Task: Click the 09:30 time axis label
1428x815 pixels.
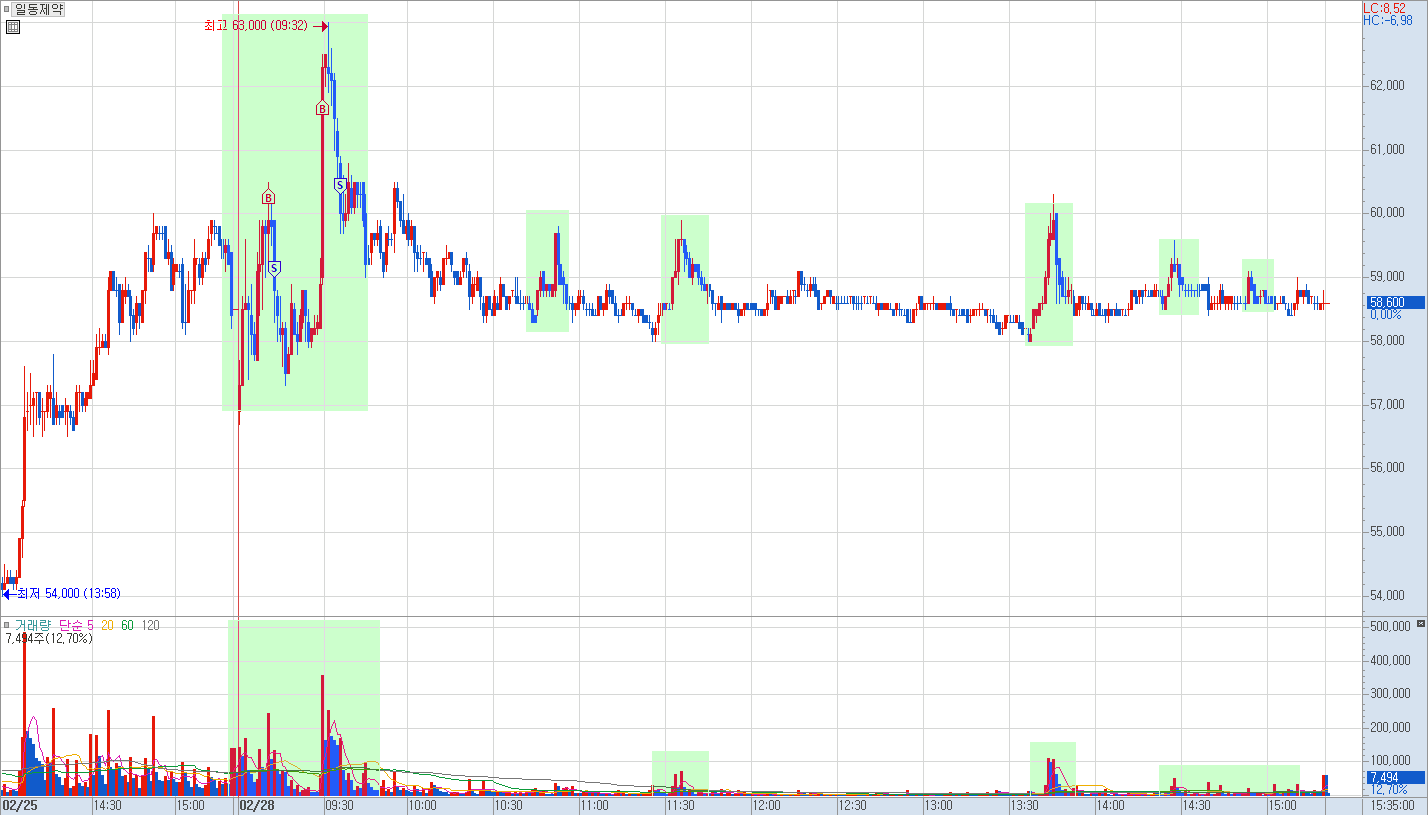Action: click(x=338, y=805)
